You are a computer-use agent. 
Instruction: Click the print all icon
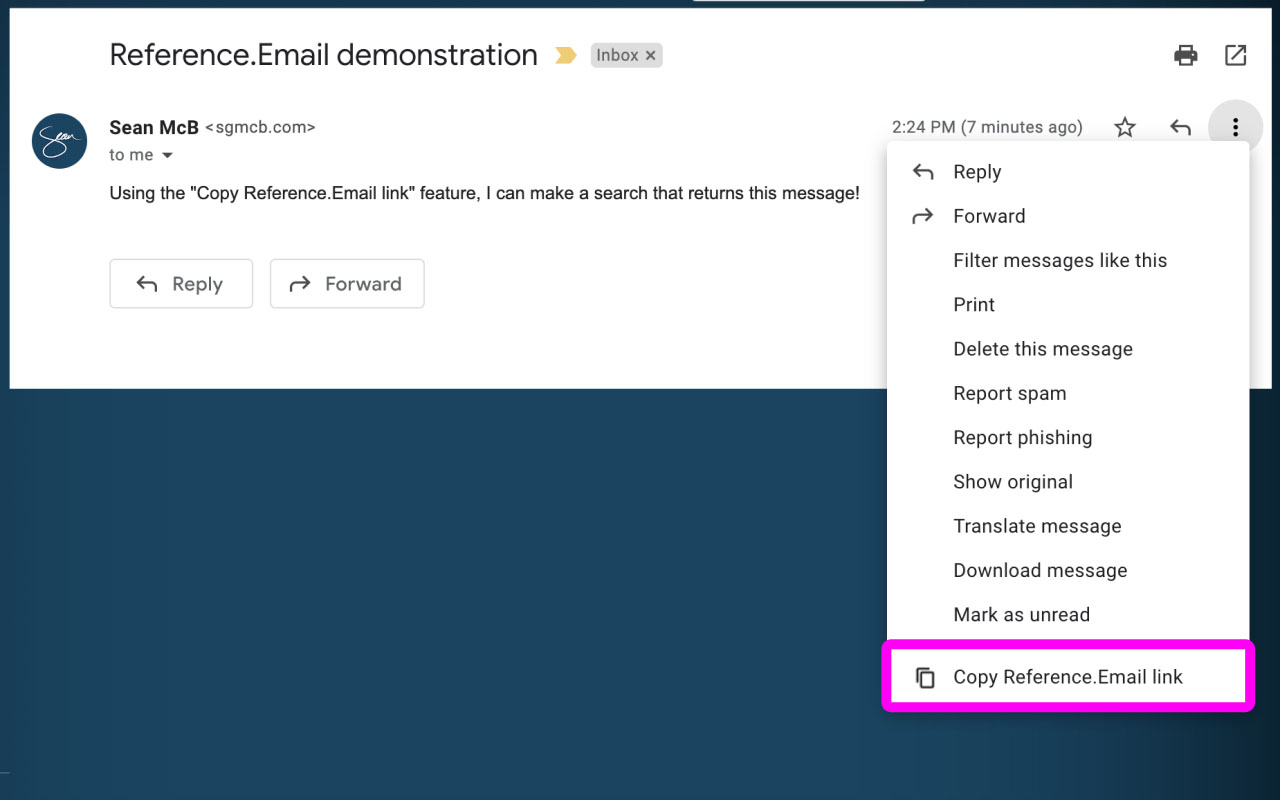[x=1186, y=55]
